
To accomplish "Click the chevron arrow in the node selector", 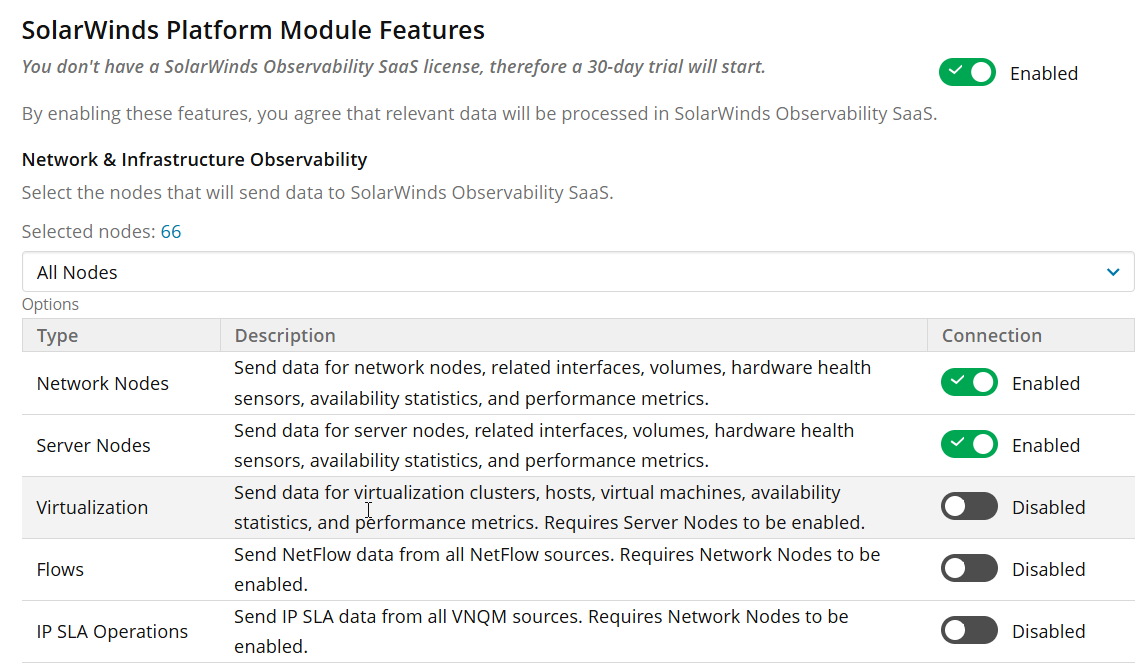I will 1113,272.
